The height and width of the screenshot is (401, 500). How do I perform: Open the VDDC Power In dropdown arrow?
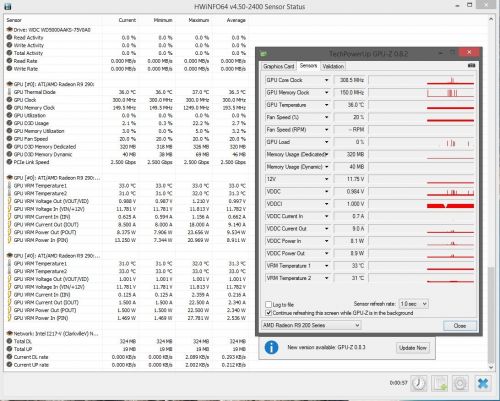(326, 241)
